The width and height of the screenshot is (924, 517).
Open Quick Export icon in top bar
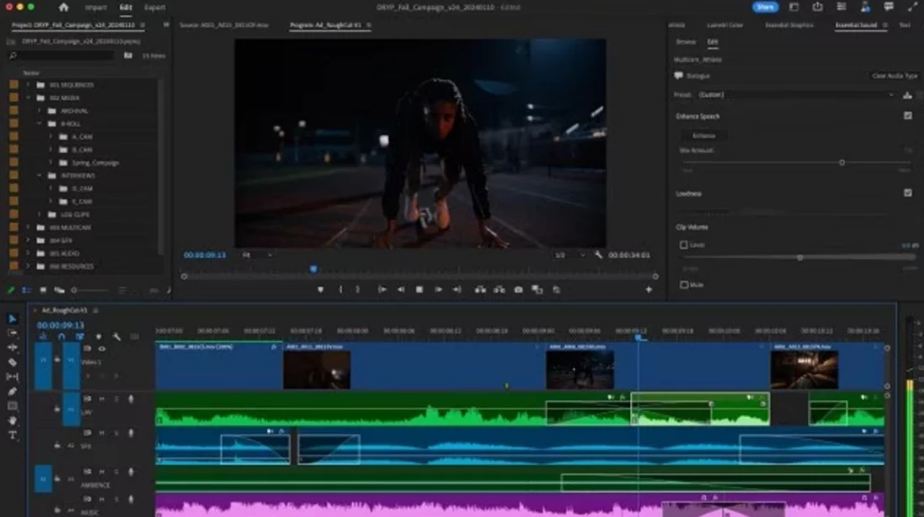click(x=817, y=7)
